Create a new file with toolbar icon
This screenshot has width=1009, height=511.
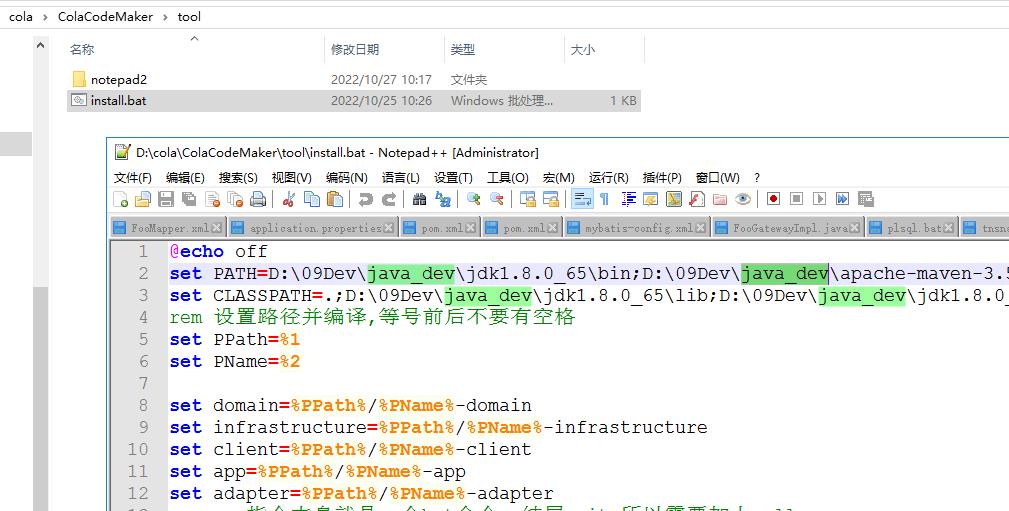coord(120,200)
